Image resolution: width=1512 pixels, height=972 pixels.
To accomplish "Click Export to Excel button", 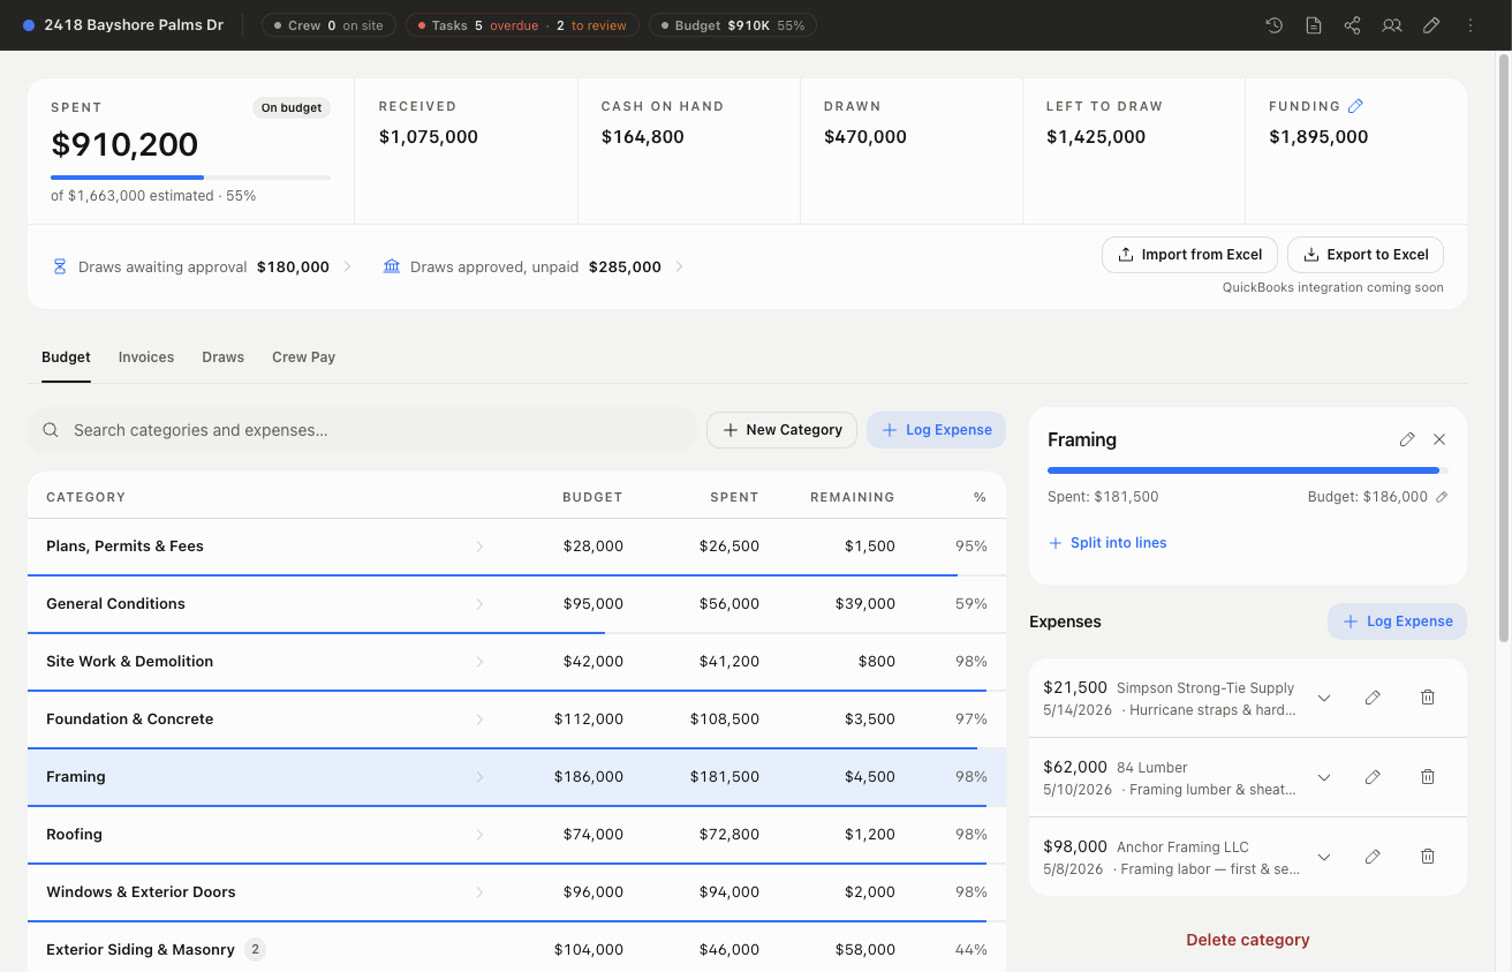I will coord(1365,255).
